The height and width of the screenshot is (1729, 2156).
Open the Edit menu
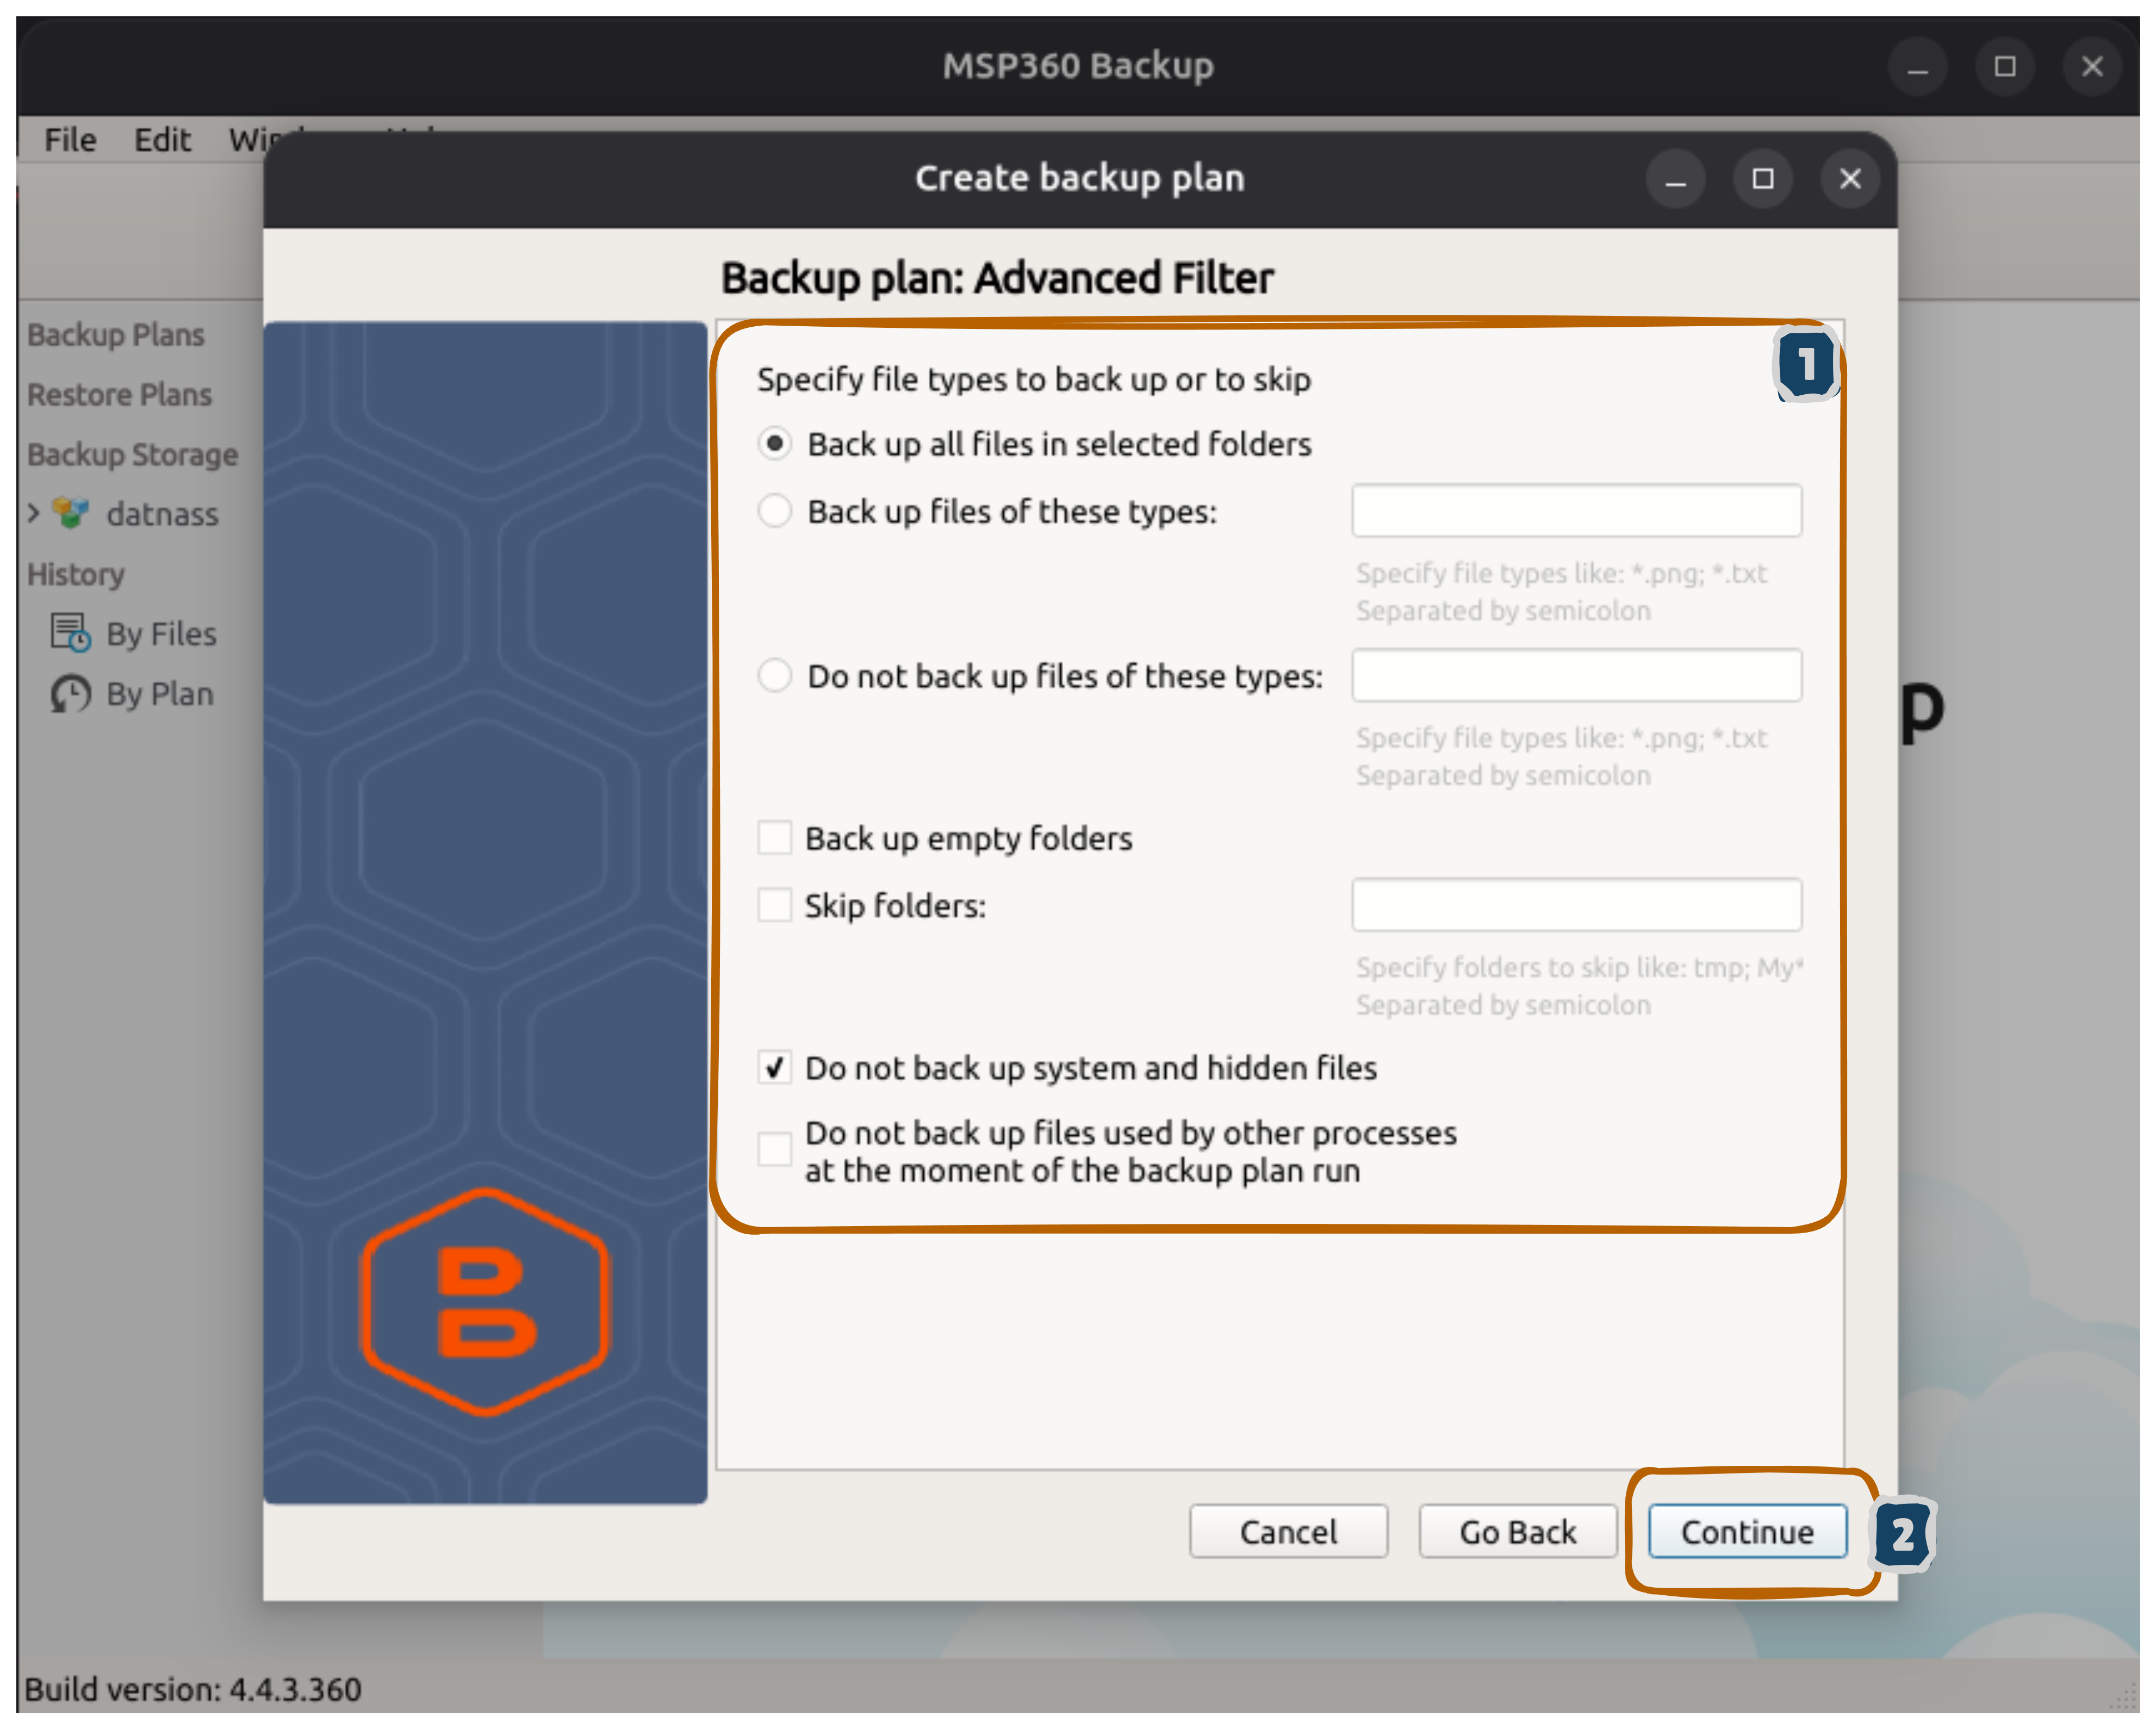click(x=162, y=140)
